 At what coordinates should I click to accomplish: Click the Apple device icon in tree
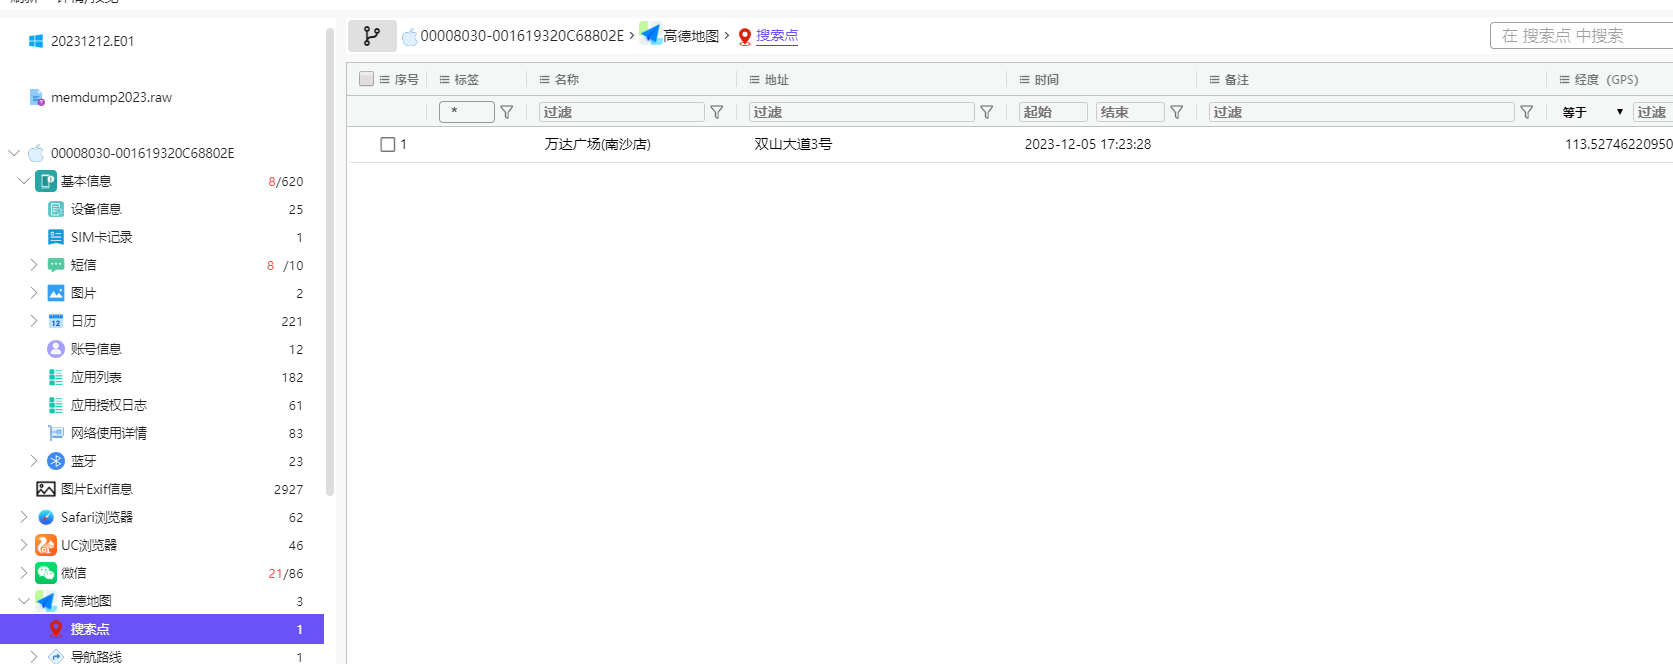point(36,153)
